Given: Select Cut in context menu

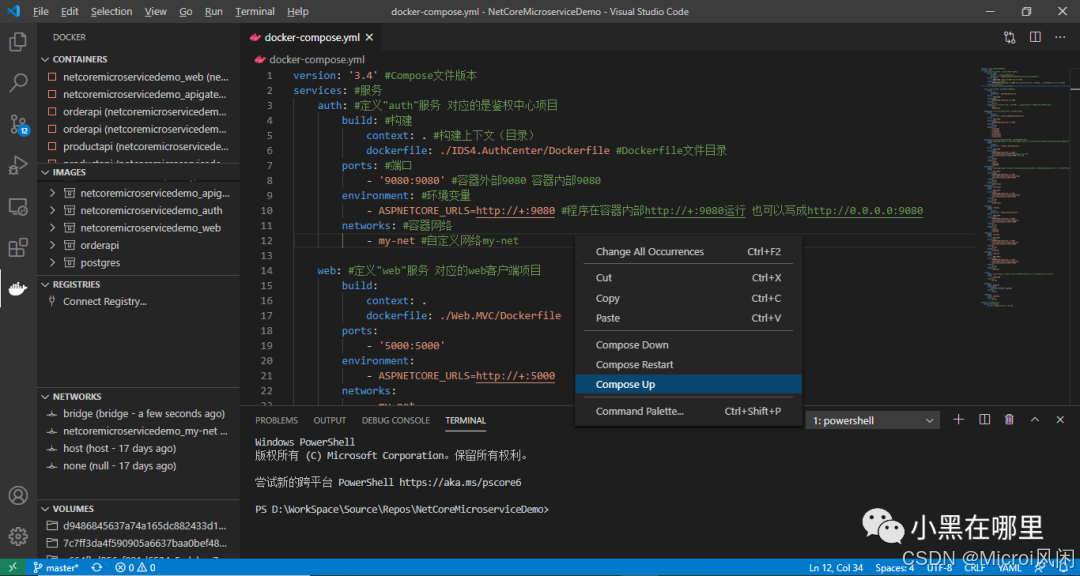Looking at the screenshot, I should 688,278.
